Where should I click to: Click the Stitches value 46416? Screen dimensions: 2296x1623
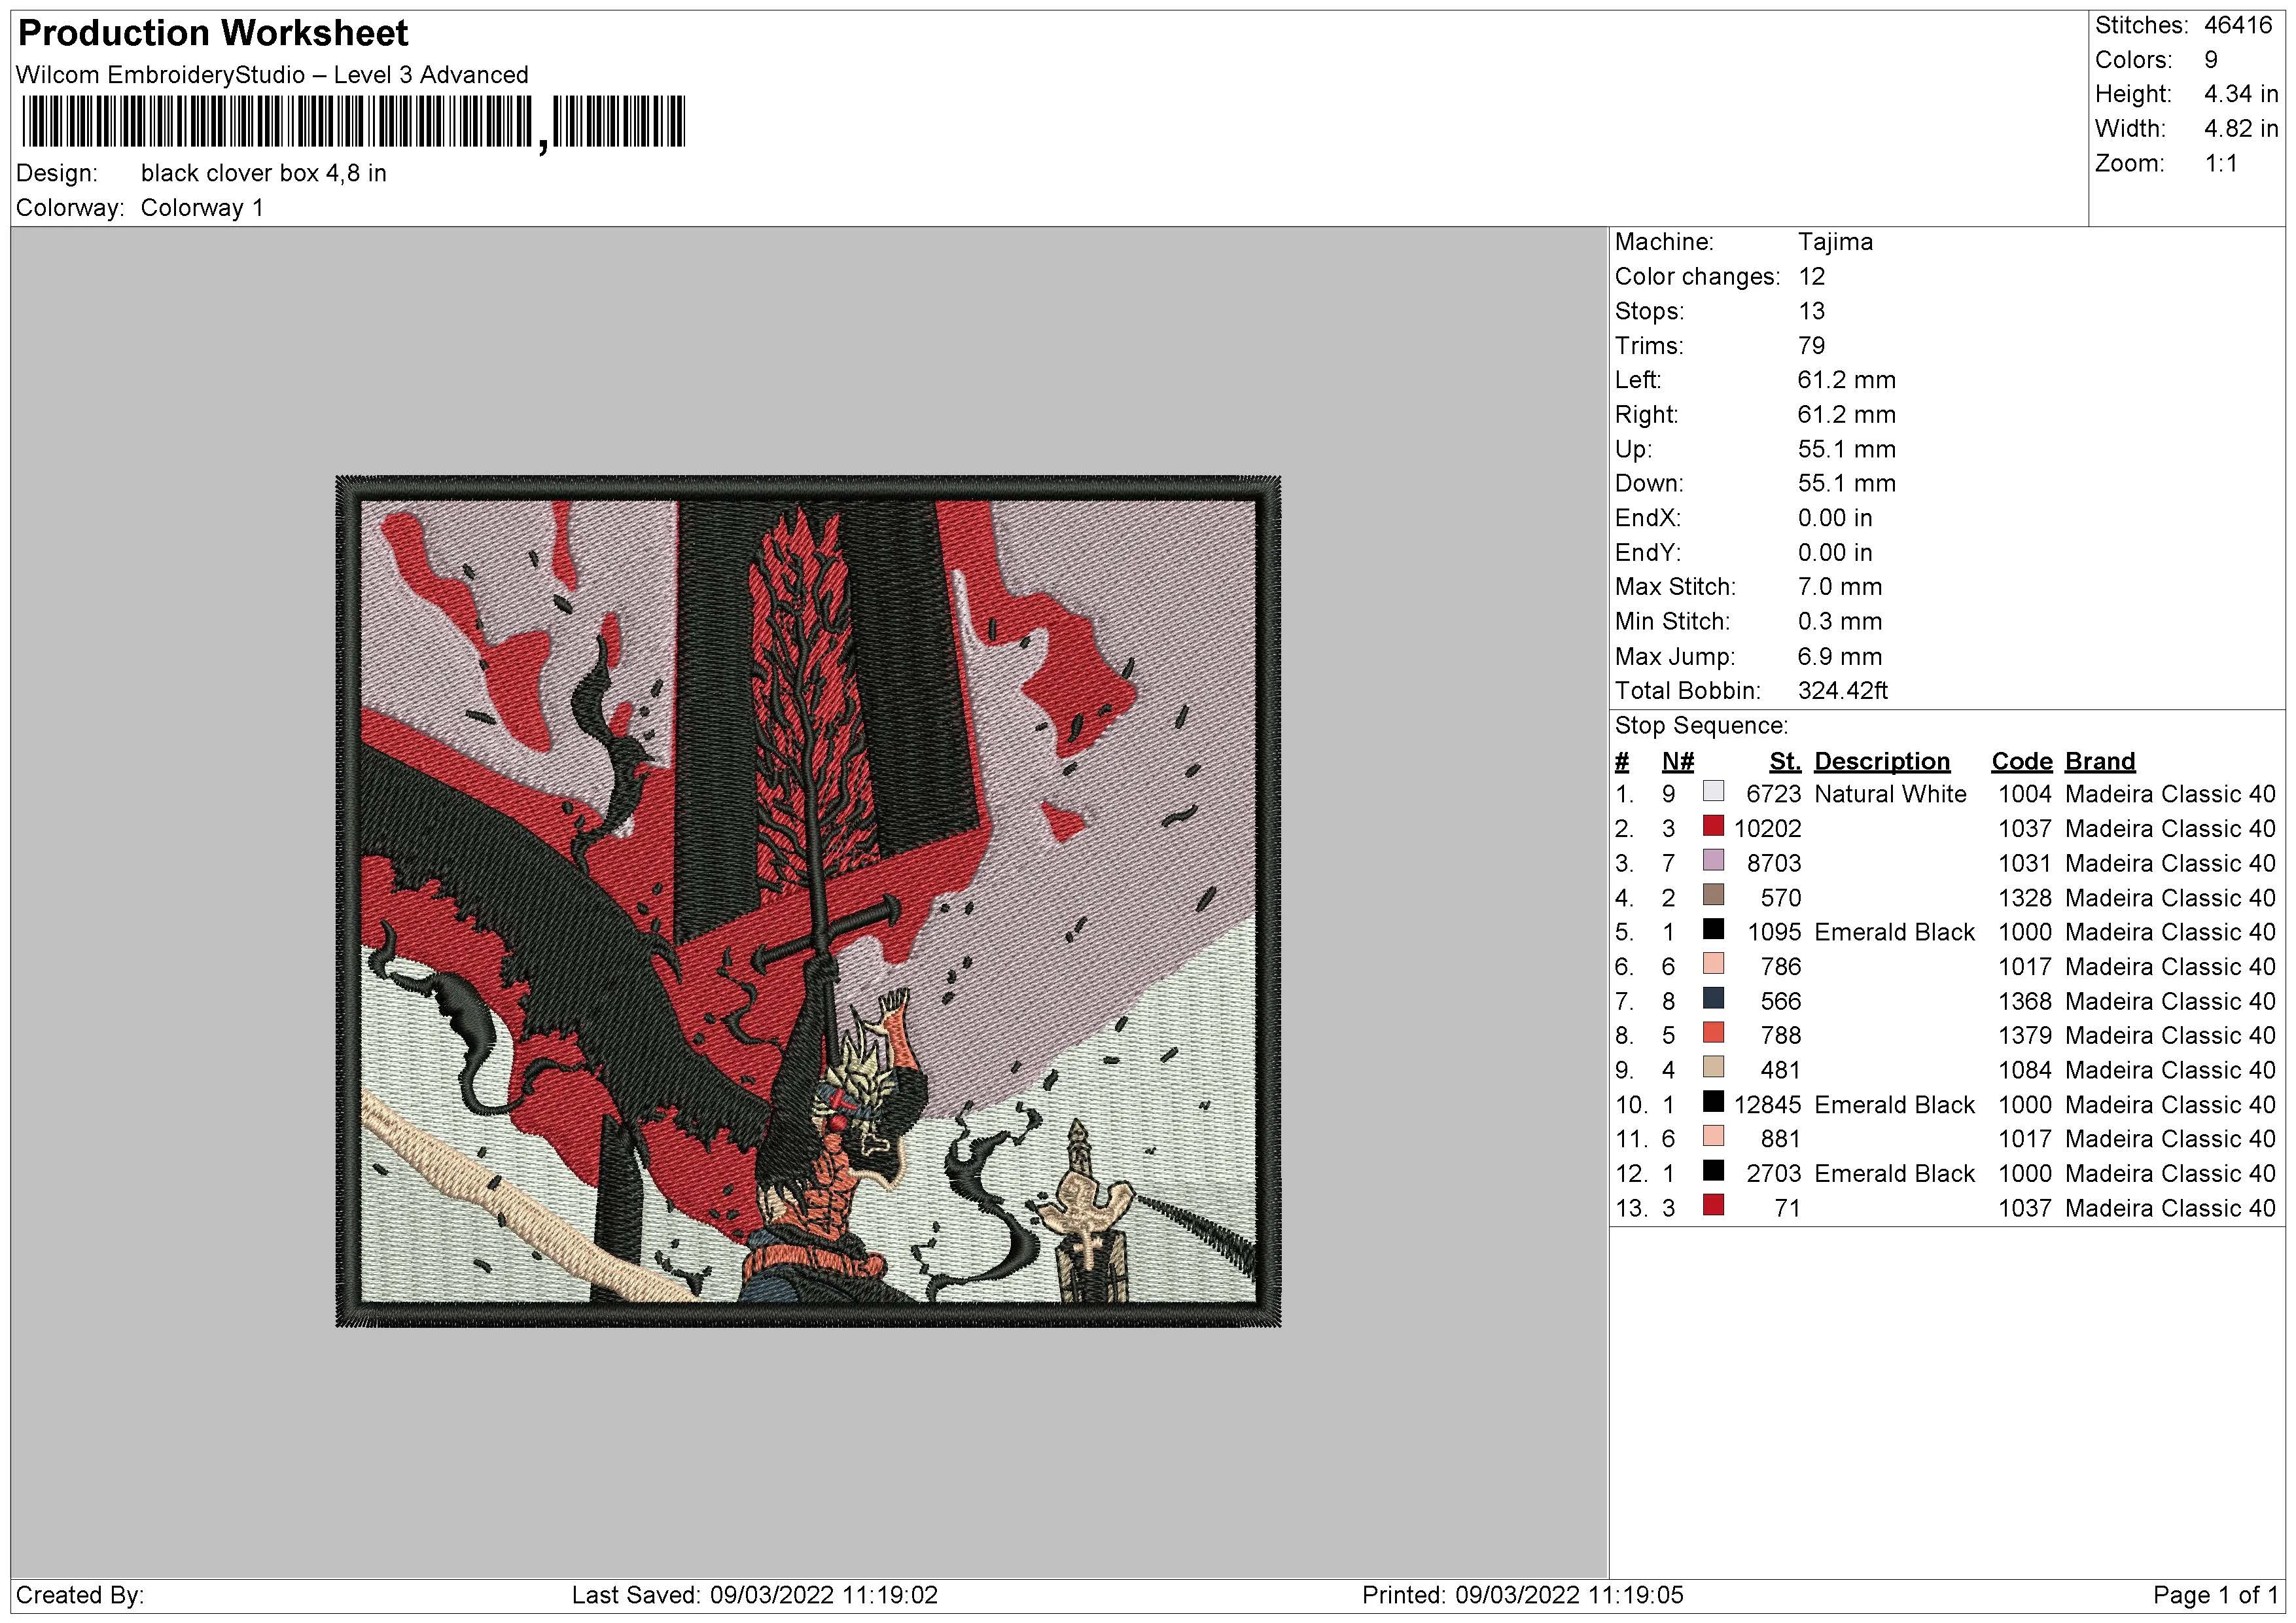point(2239,25)
